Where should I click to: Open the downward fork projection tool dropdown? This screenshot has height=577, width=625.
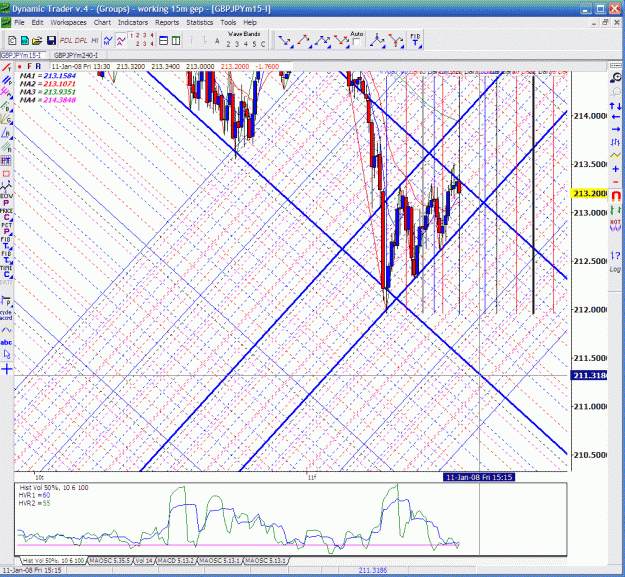point(396,41)
